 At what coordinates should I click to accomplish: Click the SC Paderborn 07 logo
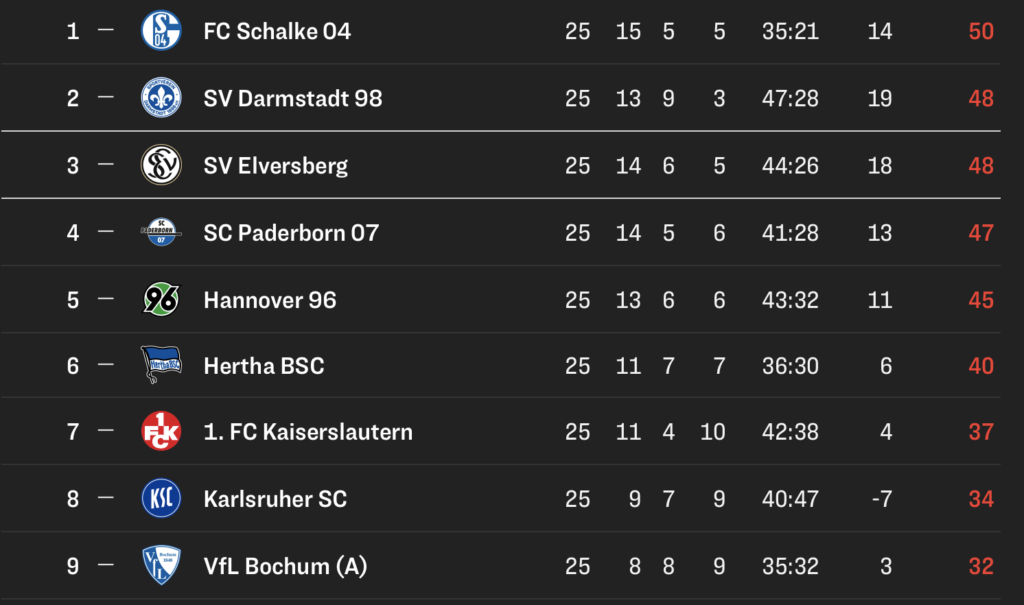tap(161, 232)
